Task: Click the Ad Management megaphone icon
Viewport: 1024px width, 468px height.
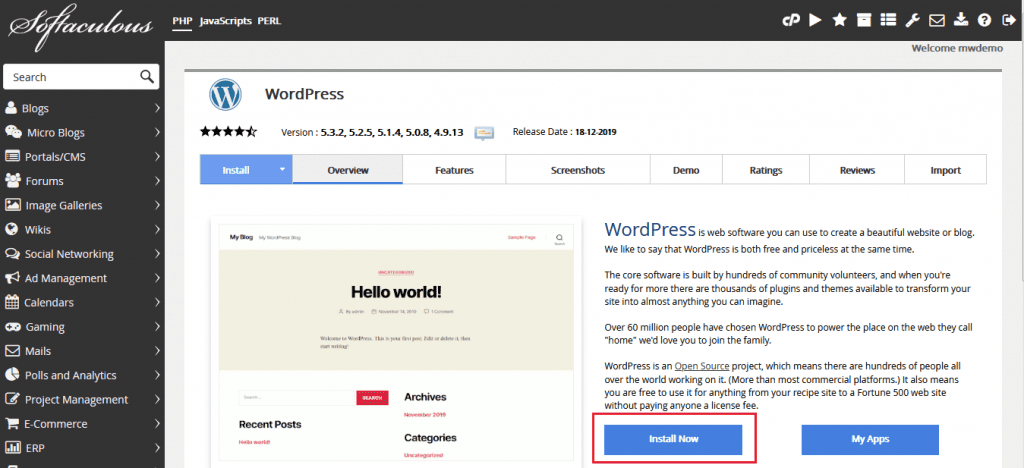Action: pos(12,278)
